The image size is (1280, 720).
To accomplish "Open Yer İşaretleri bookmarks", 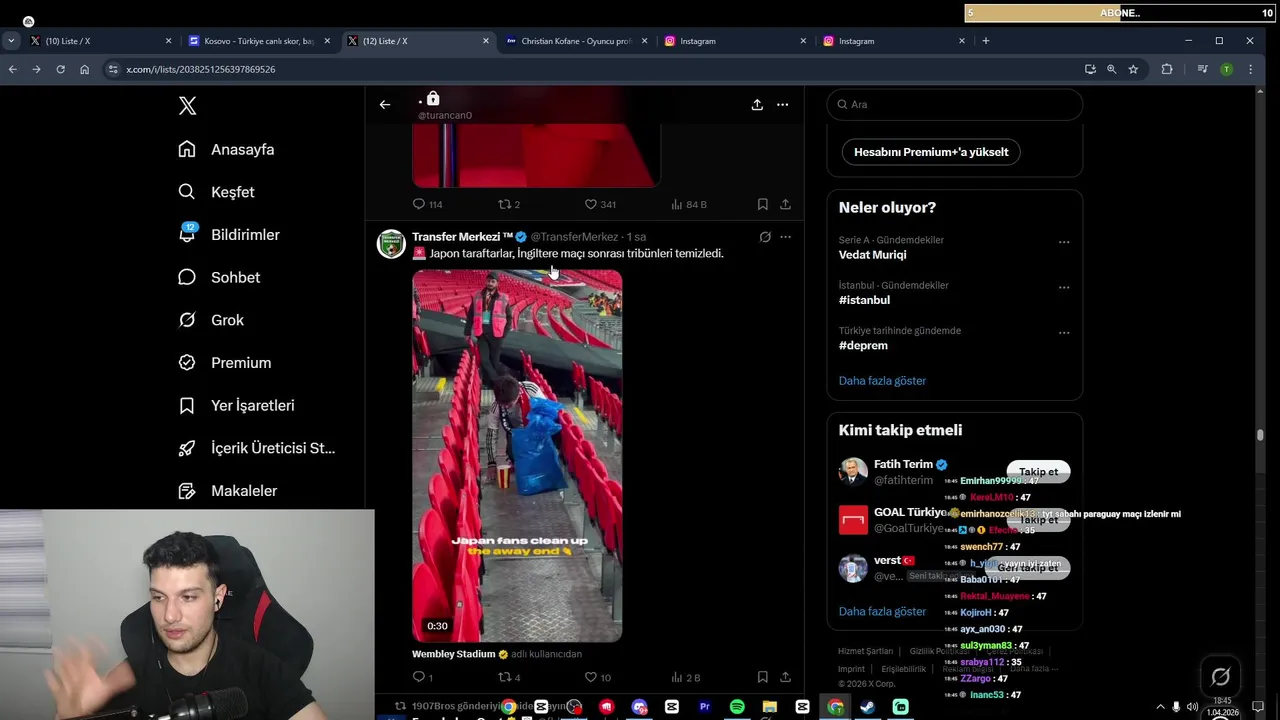I will click(236, 405).
